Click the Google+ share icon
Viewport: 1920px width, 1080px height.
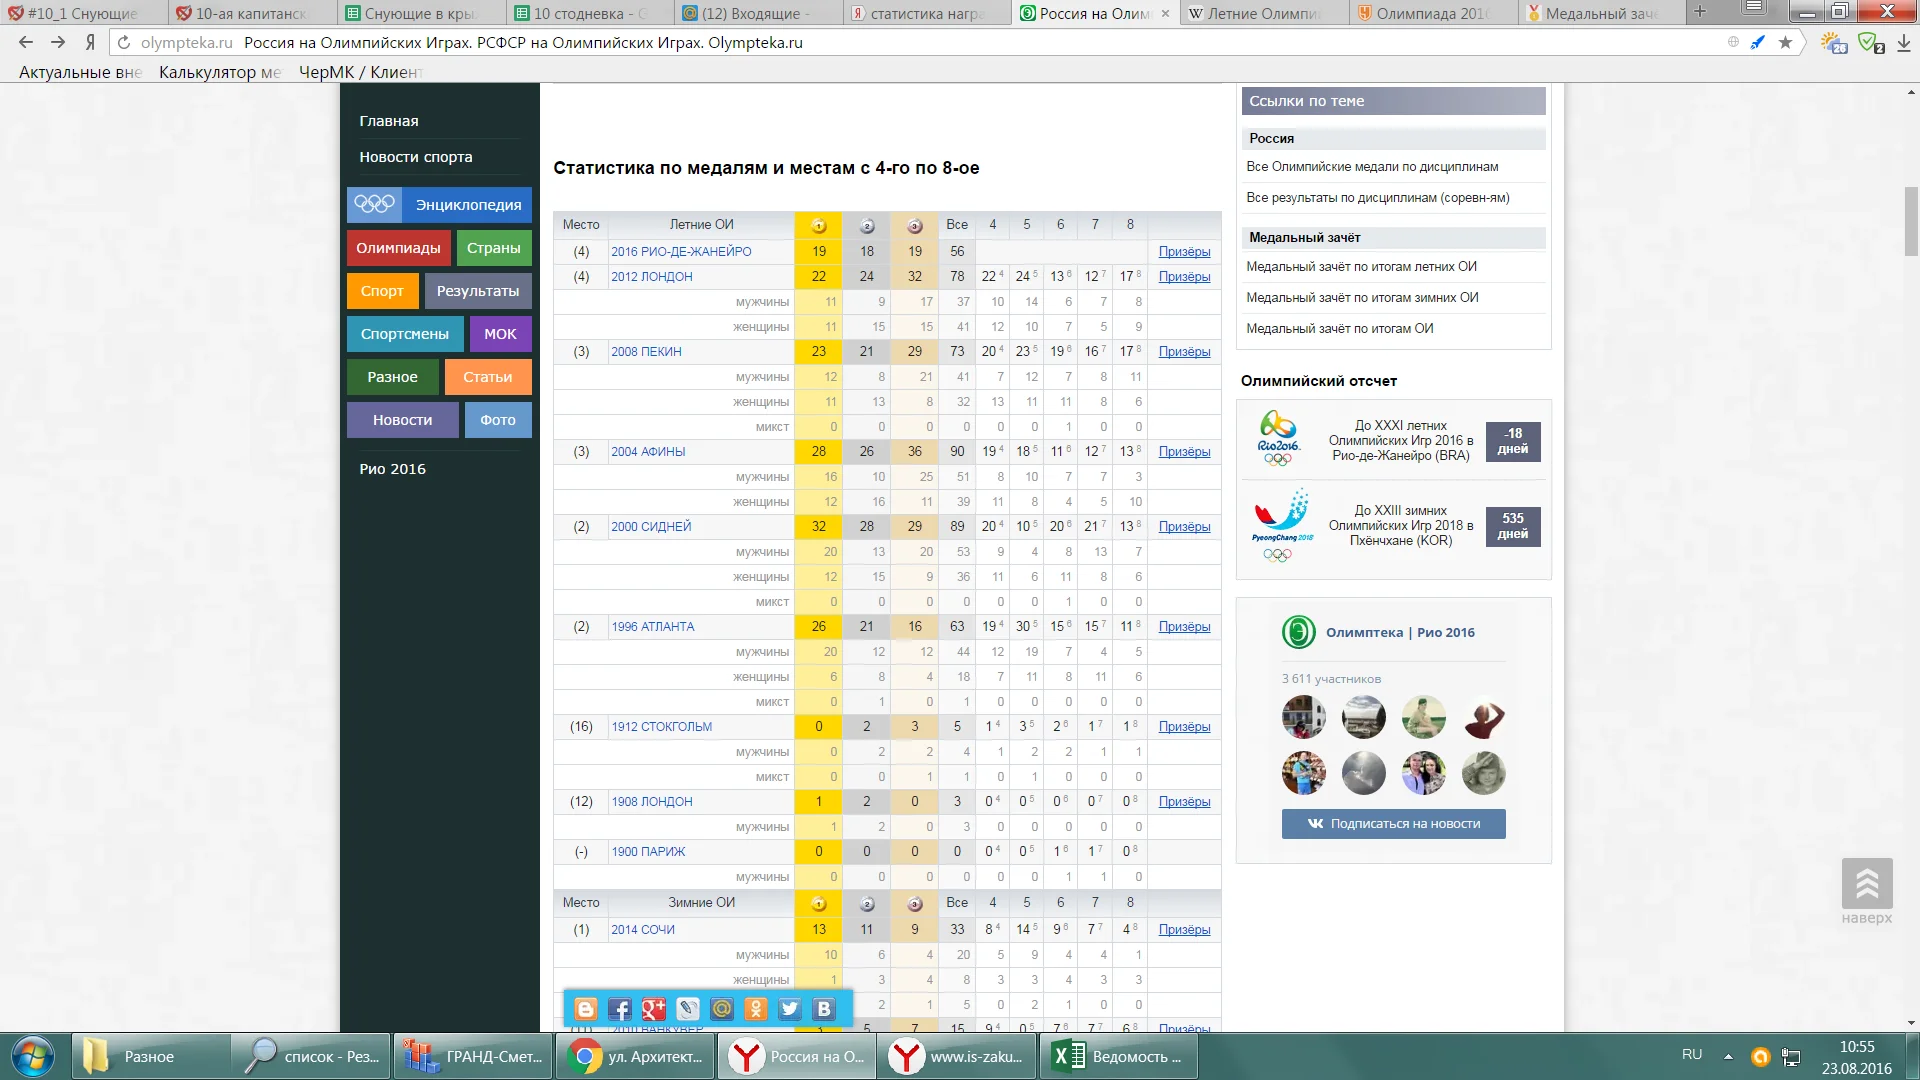pos(654,1009)
